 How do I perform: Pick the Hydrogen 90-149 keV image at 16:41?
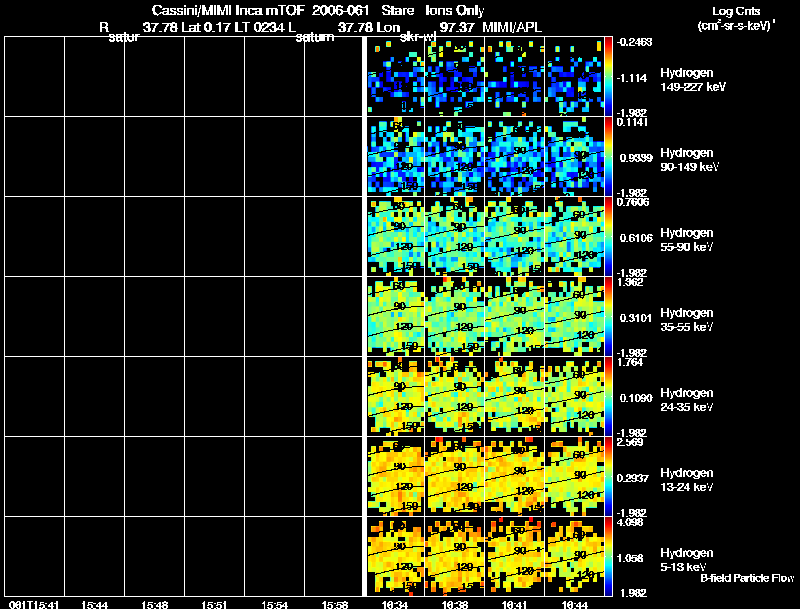(x=514, y=157)
